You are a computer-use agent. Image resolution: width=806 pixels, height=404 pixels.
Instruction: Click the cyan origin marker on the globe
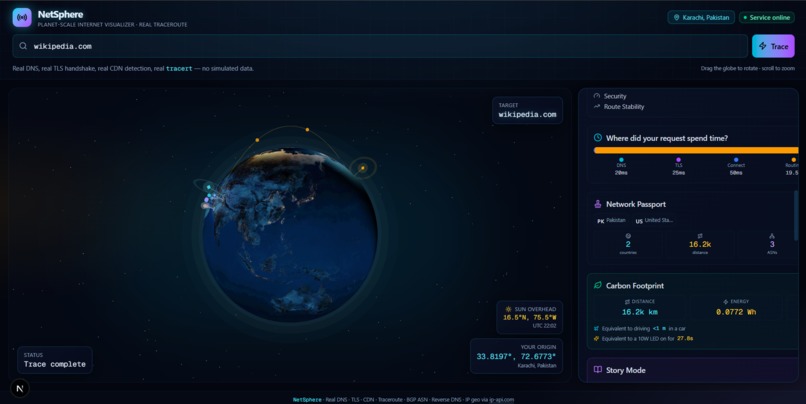point(209,187)
